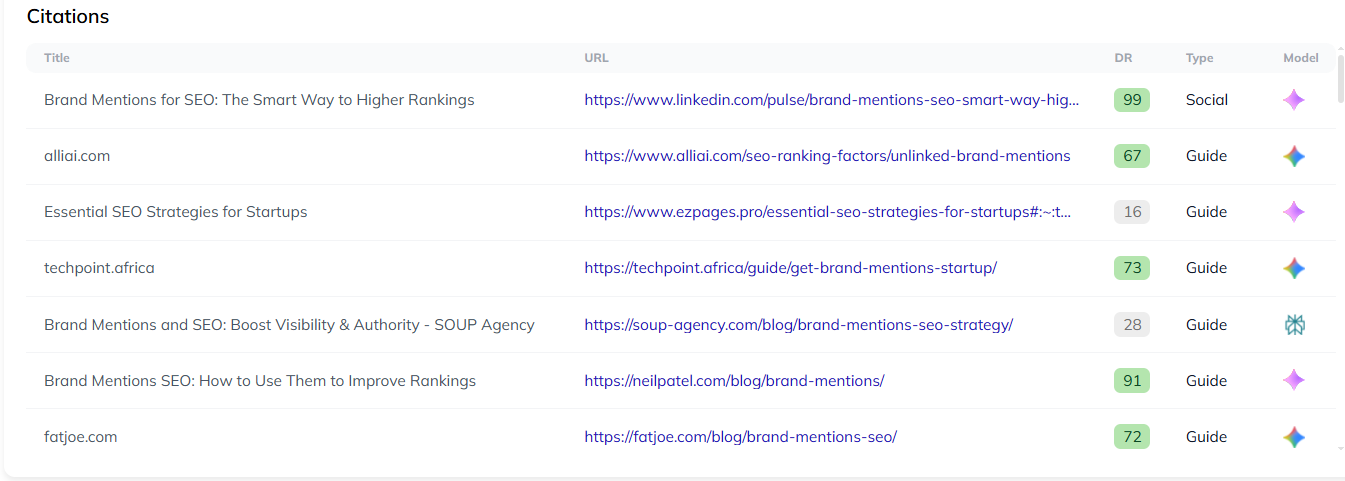Click the citations table vertical scrollbar

click(x=1340, y=80)
